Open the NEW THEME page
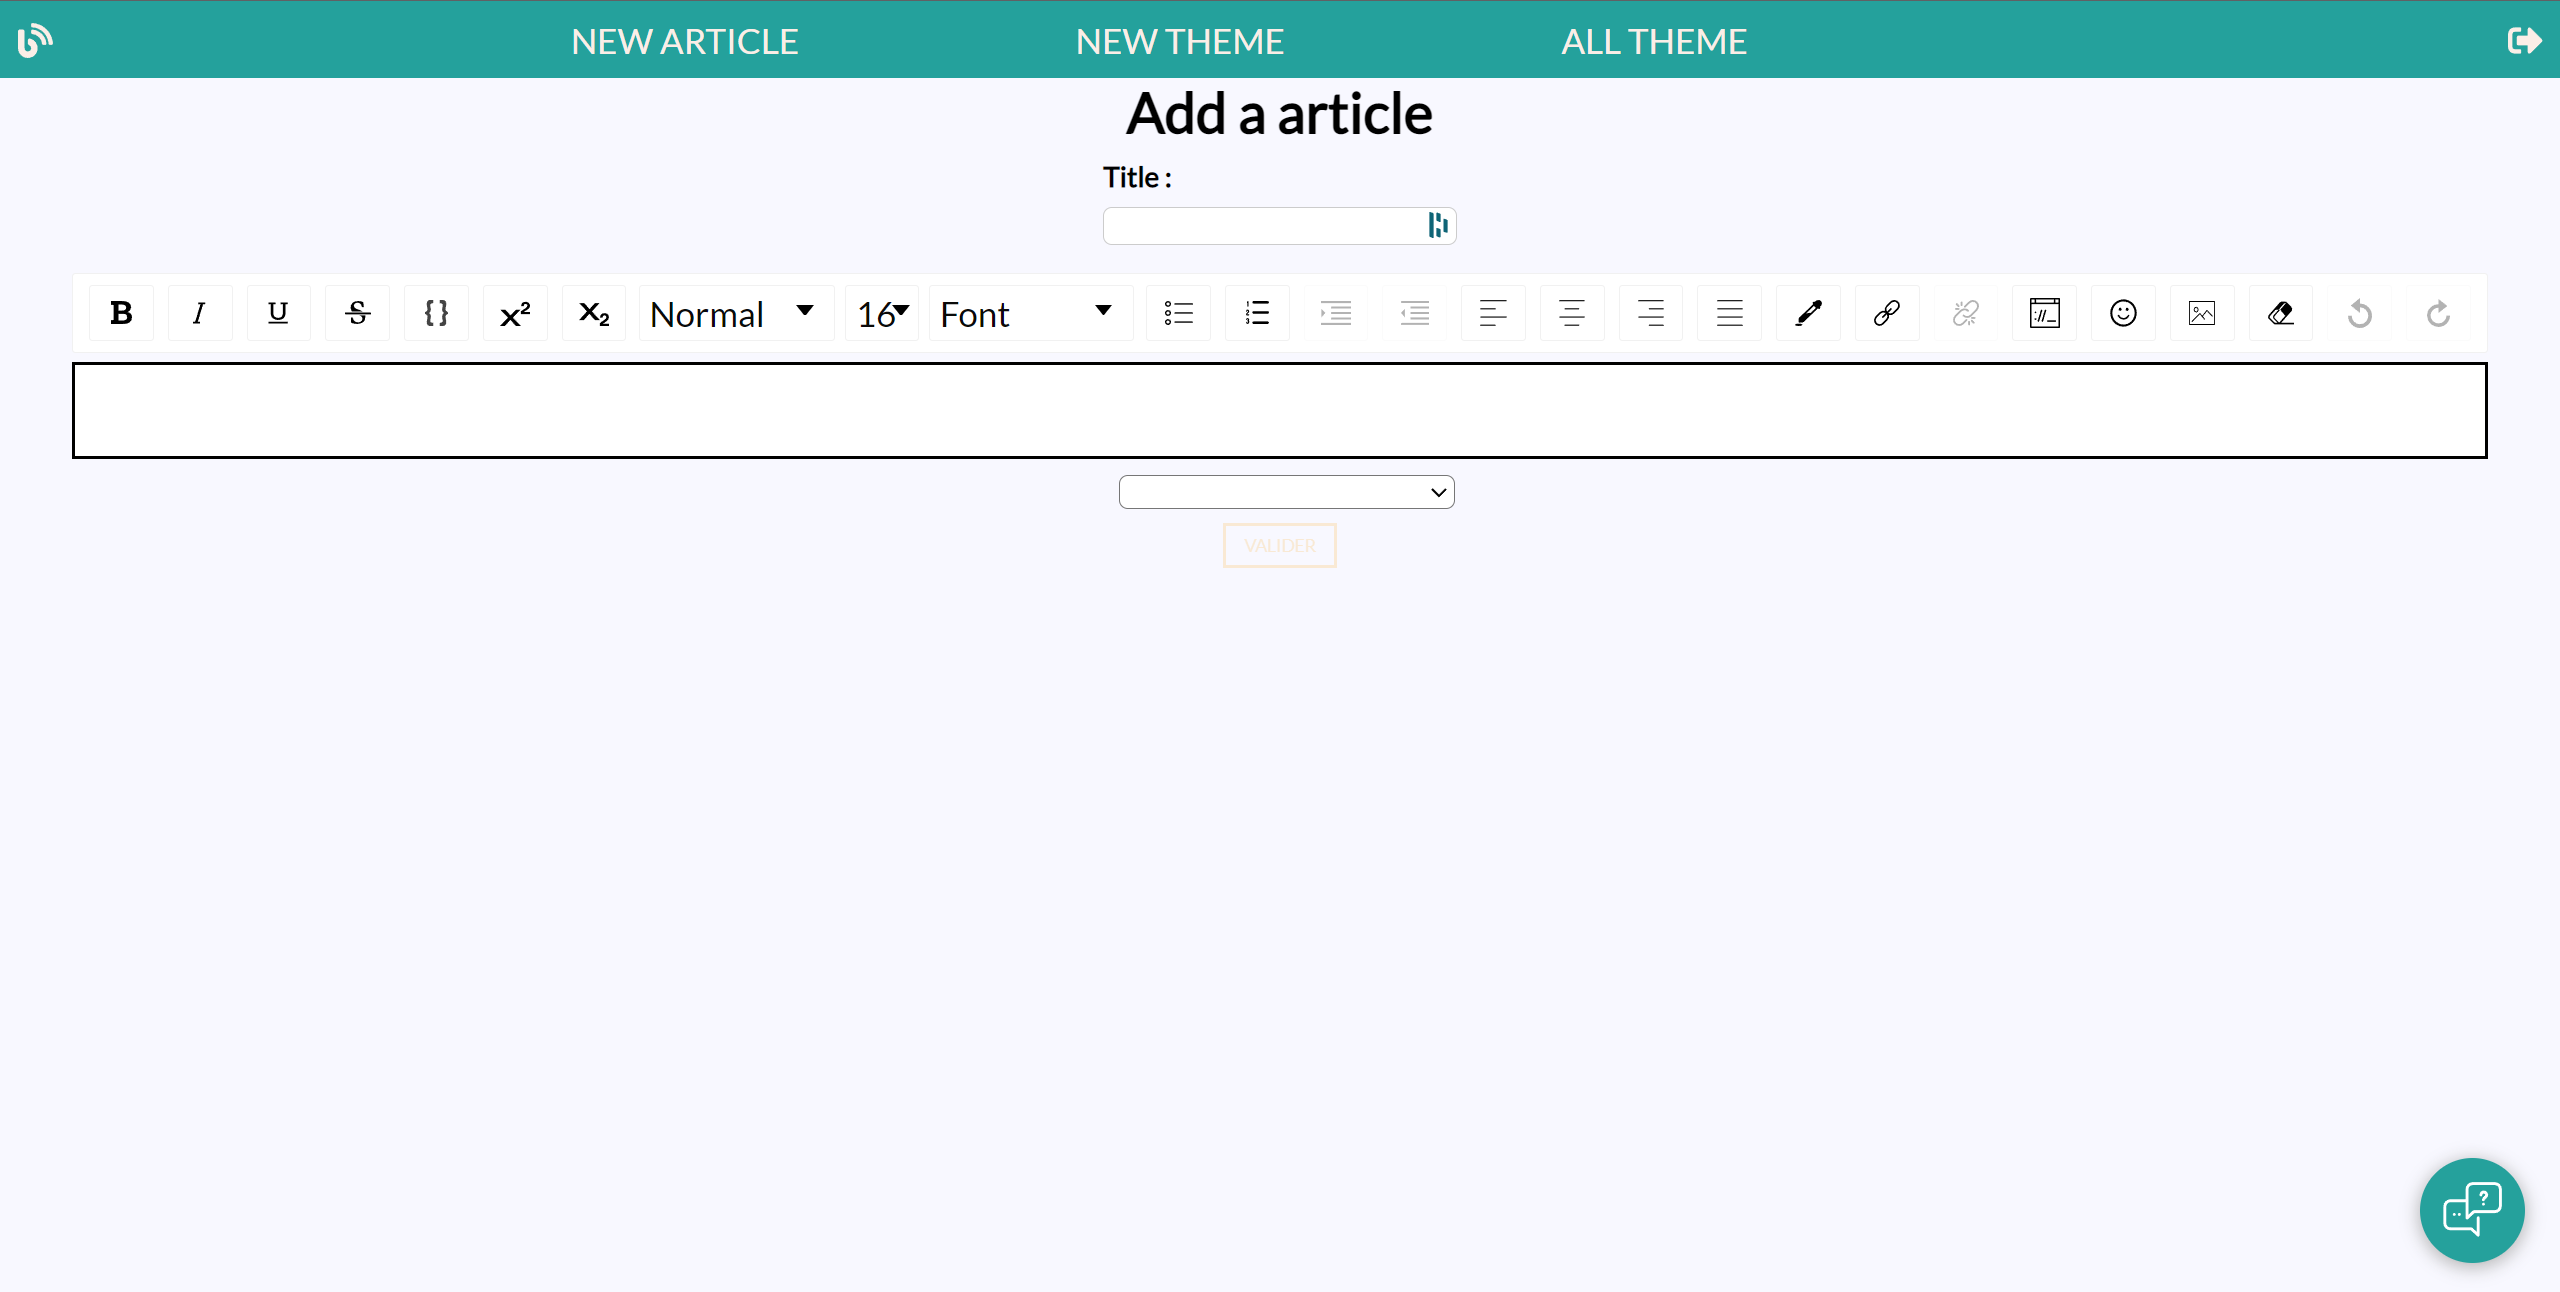The width and height of the screenshot is (2560, 1292). pos(1179,41)
